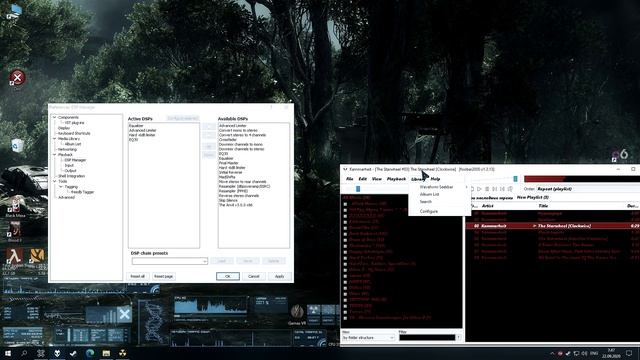Show hidden system tray icons
Screen dimensions: 640x360
click(x=552, y=353)
